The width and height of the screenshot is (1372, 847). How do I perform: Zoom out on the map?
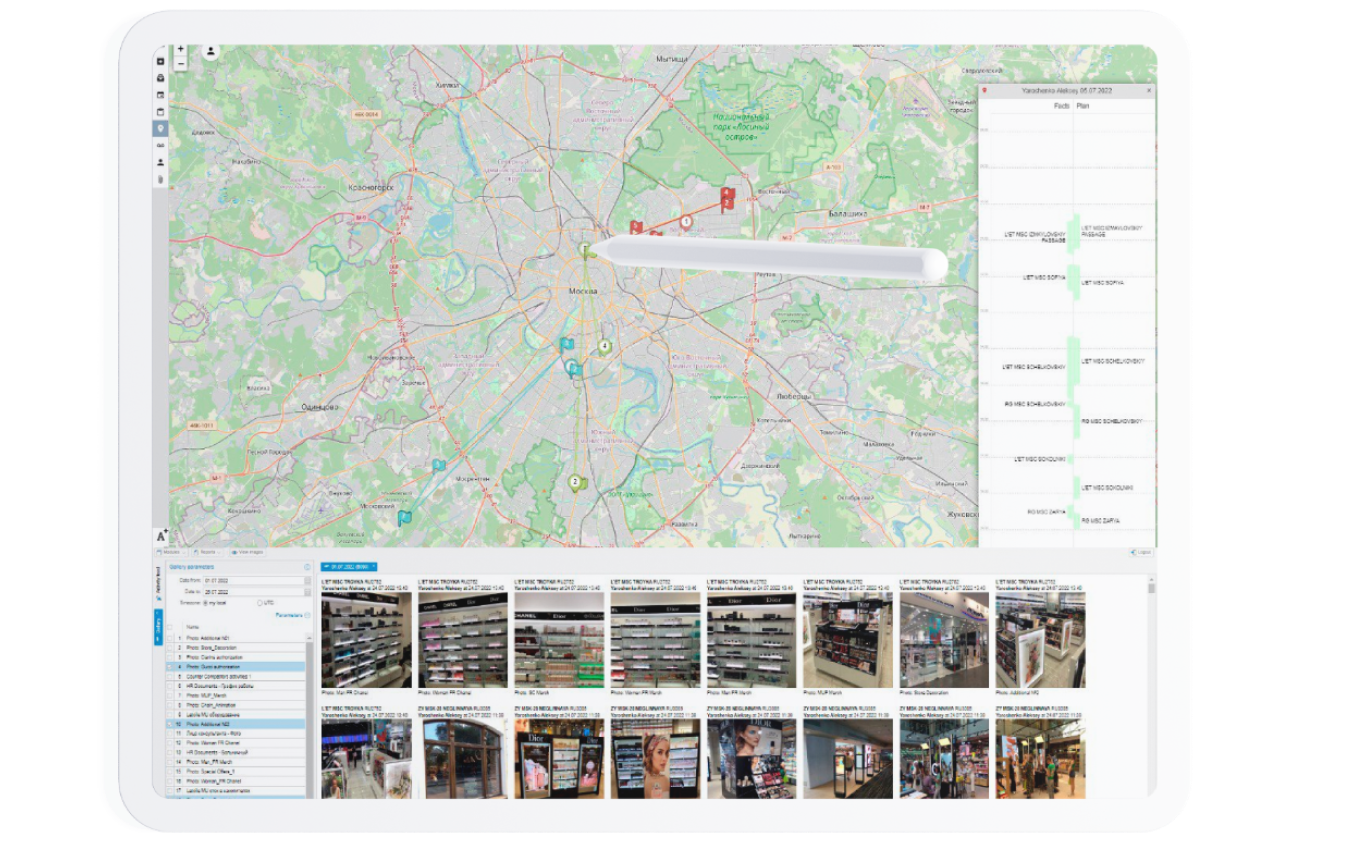coord(181,63)
